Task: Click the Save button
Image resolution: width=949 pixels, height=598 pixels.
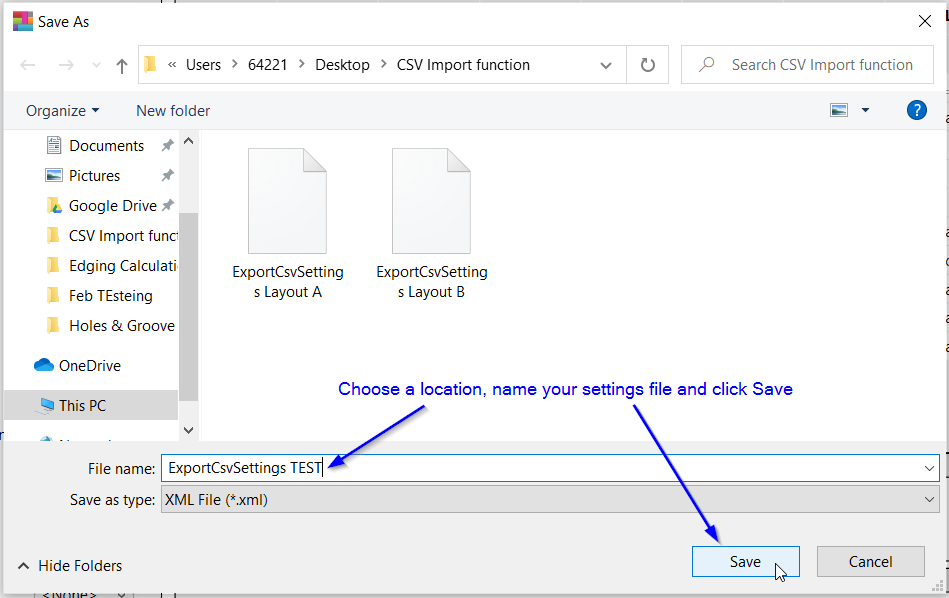Action: [x=745, y=562]
